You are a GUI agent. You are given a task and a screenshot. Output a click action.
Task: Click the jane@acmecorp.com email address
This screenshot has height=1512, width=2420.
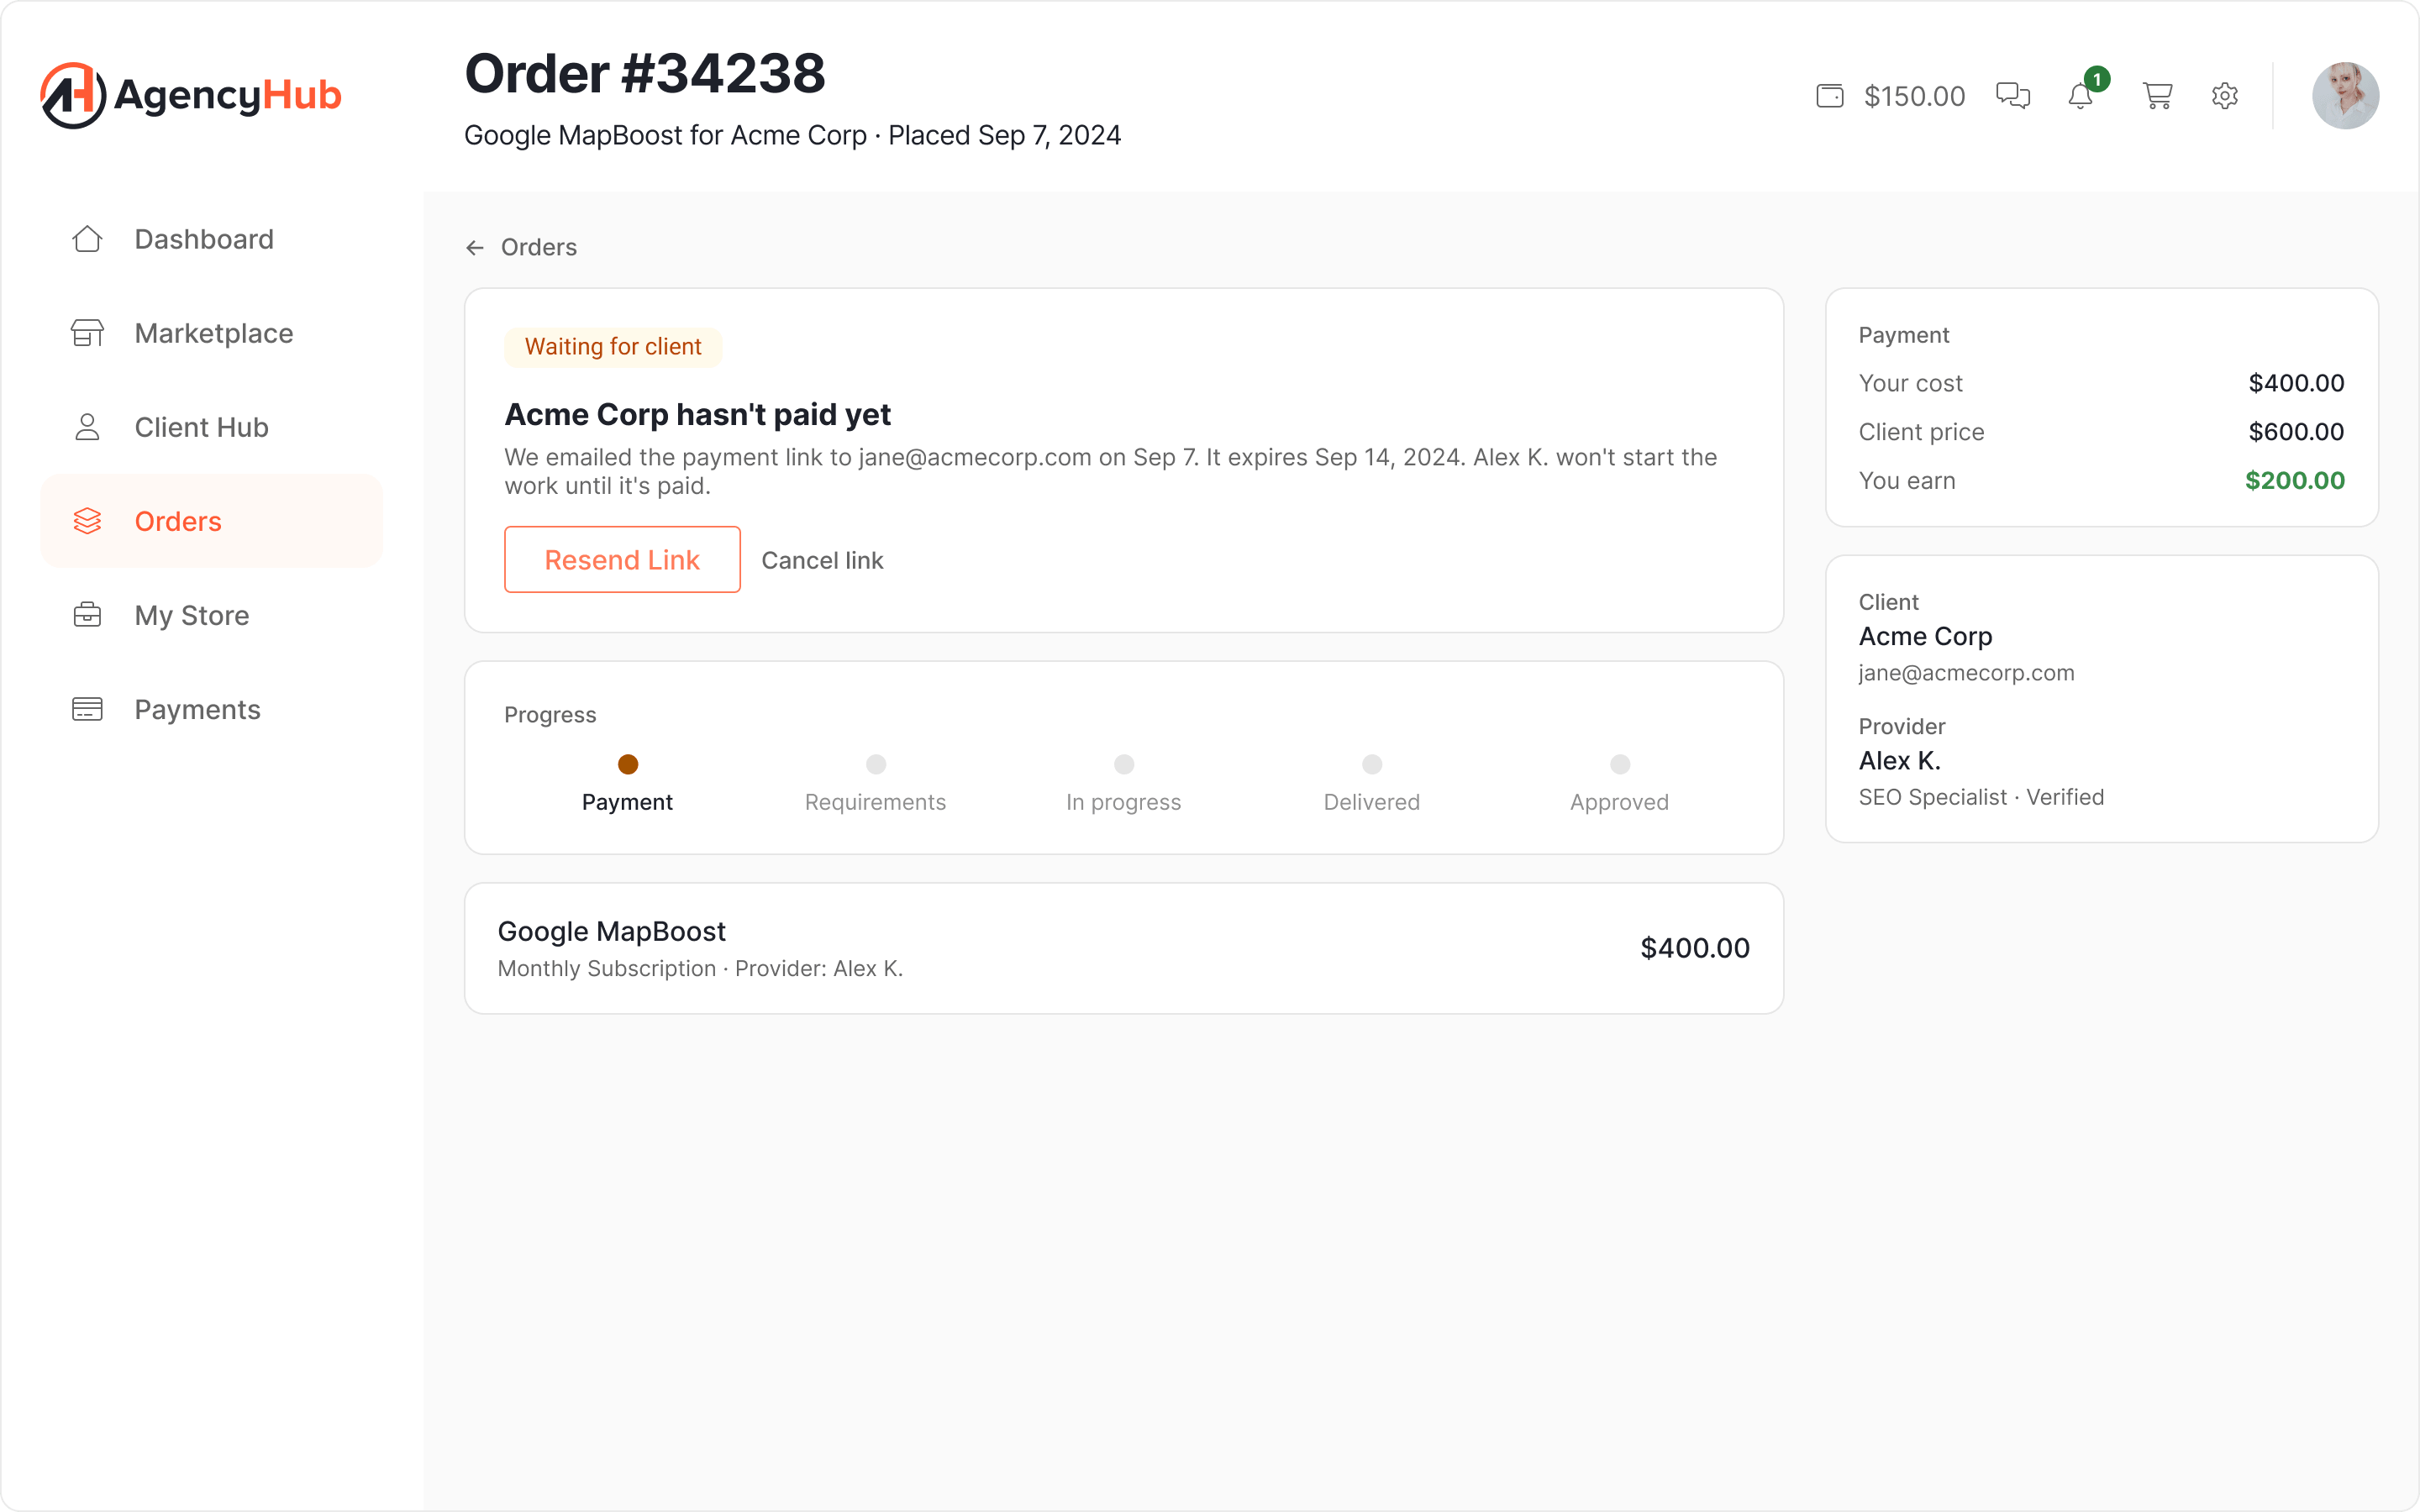pyautogui.click(x=1966, y=673)
